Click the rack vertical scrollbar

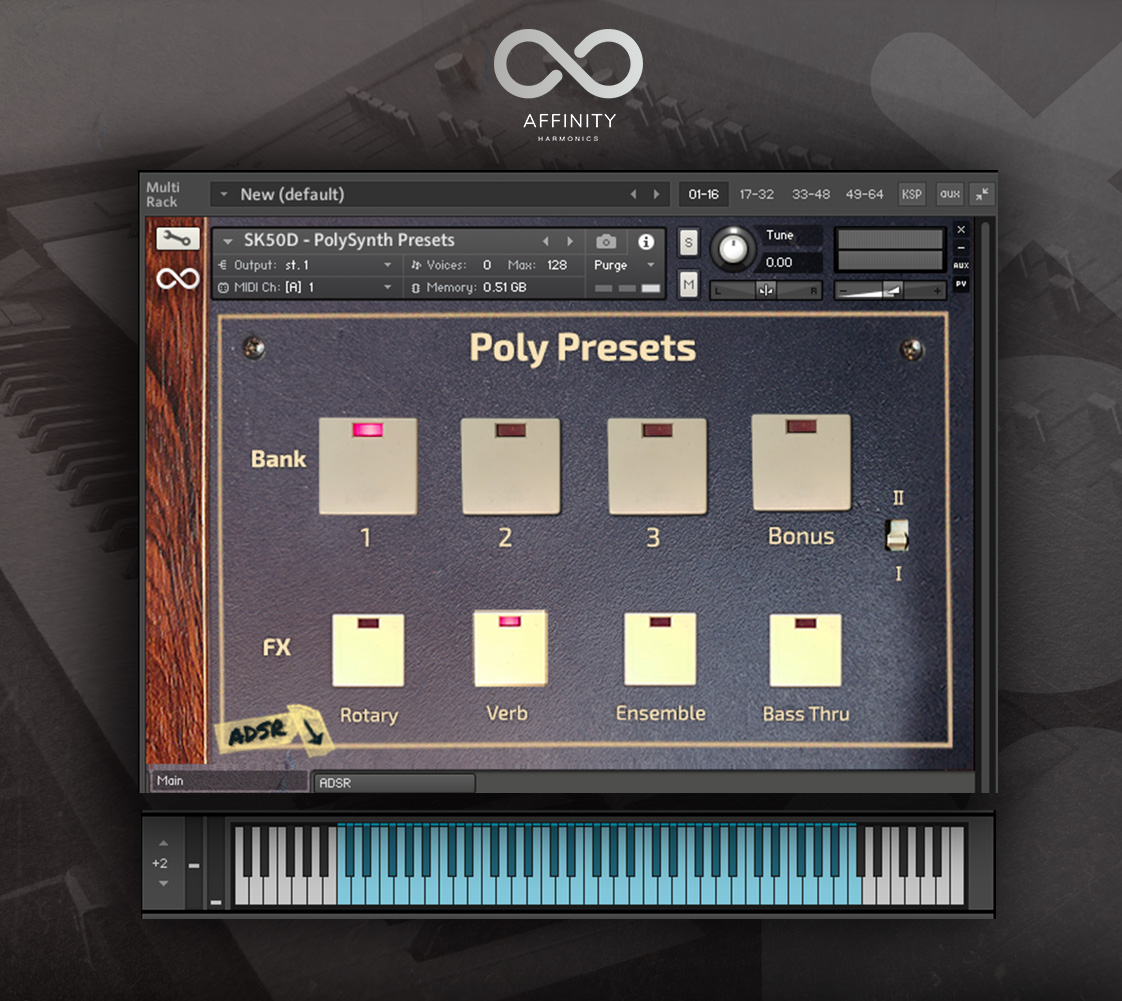[x=985, y=504]
